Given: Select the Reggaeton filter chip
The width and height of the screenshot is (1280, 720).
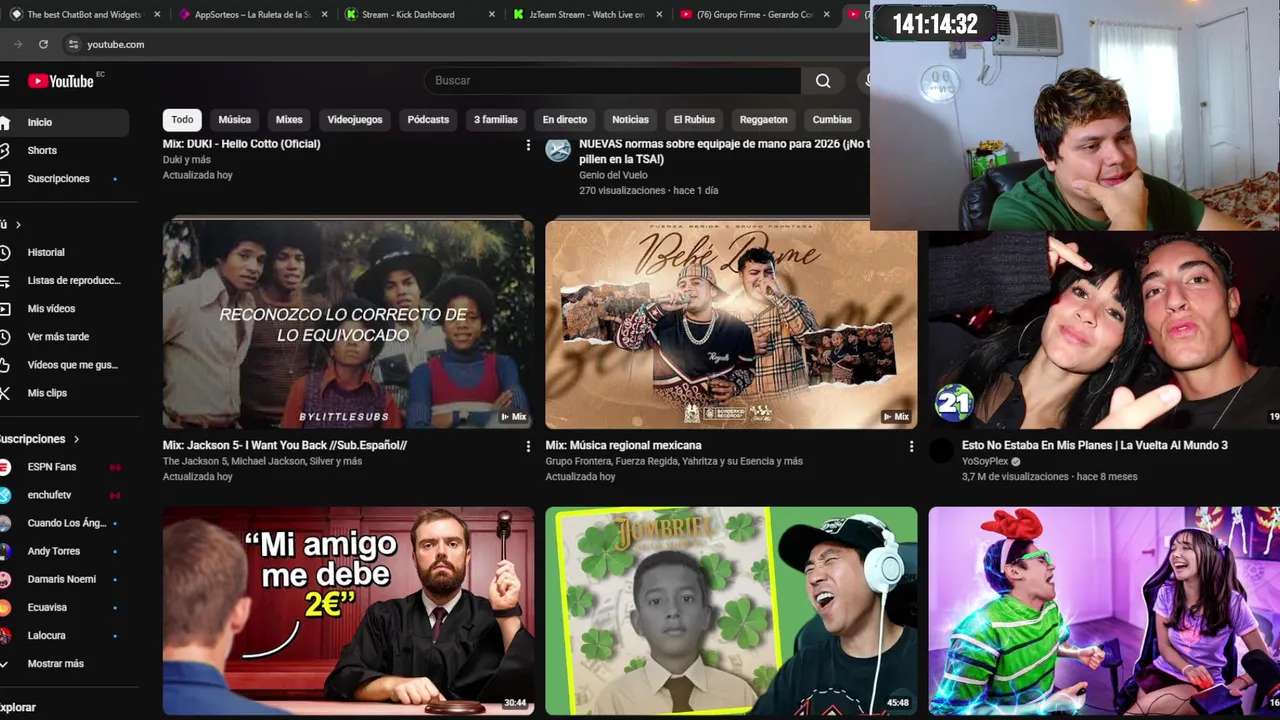Looking at the screenshot, I should (764, 120).
